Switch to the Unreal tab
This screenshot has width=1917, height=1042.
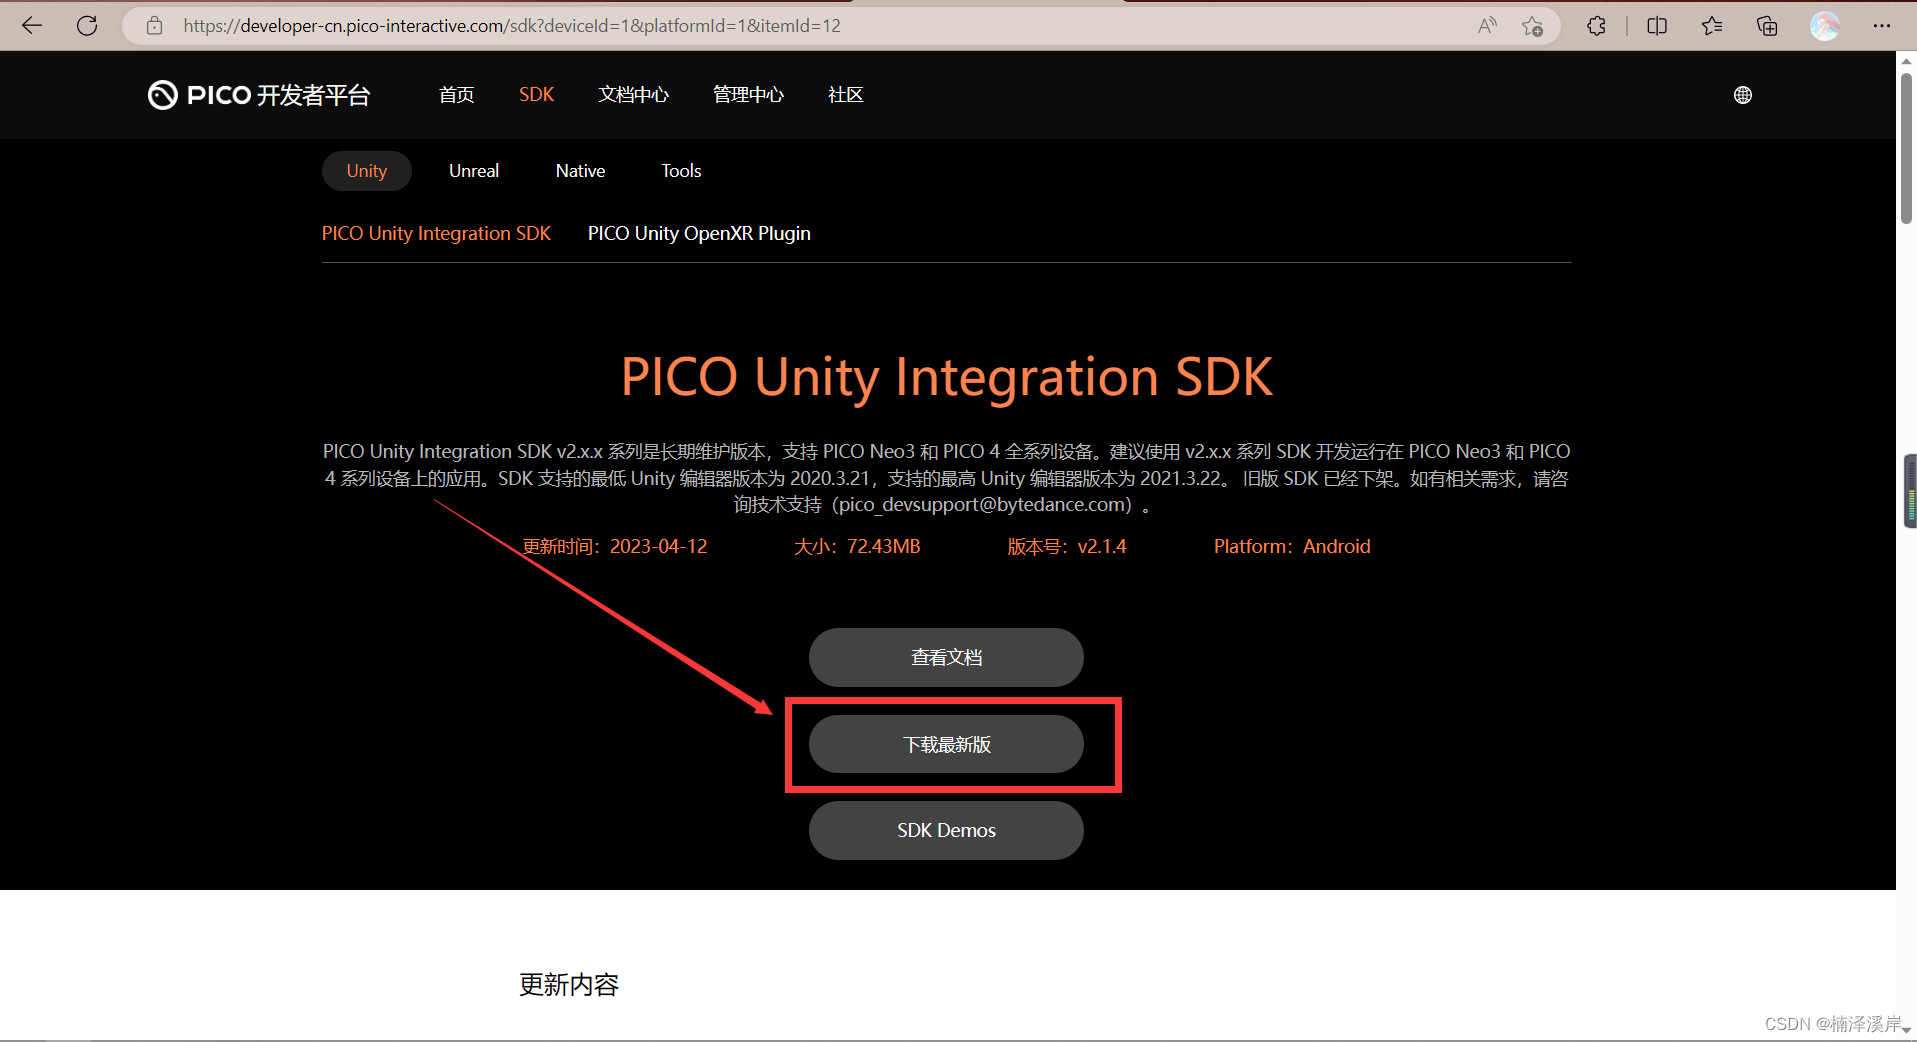474,171
